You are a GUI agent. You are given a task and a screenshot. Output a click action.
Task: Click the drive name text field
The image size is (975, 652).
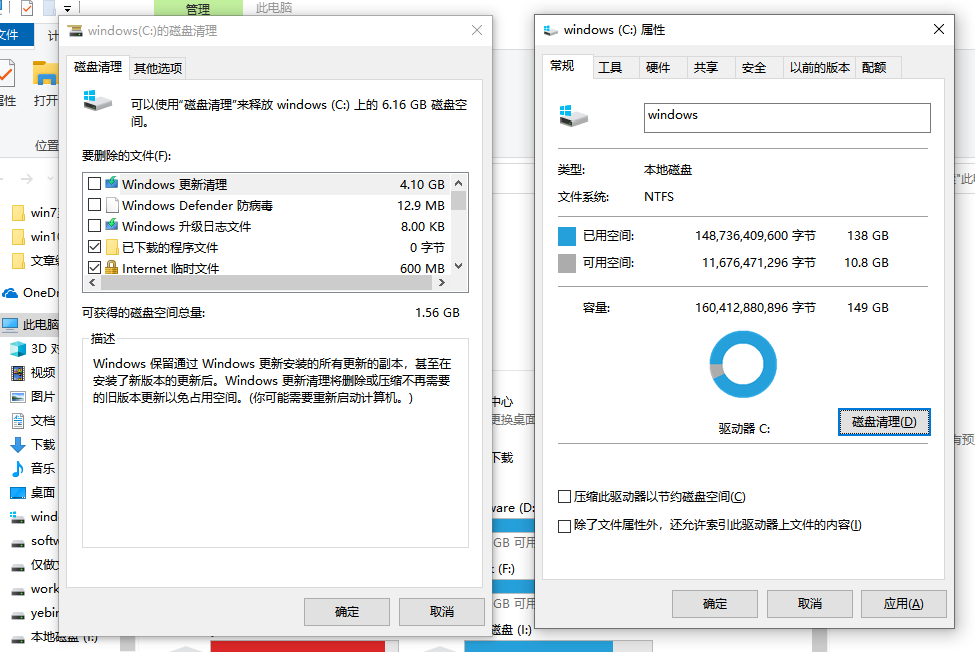[x=786, y=116]
